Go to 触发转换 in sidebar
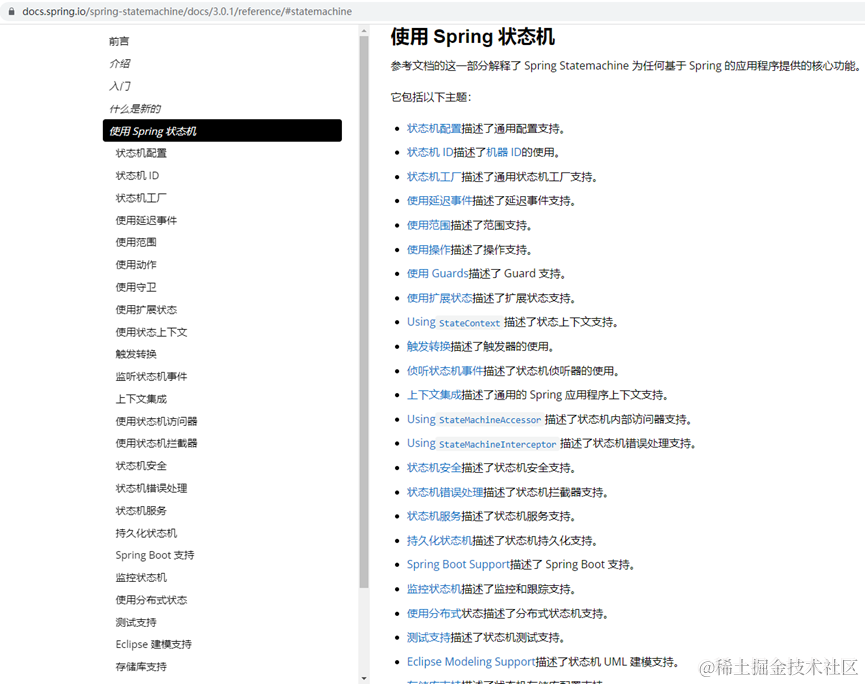This screenshot has width=865, height=684. 136,354
